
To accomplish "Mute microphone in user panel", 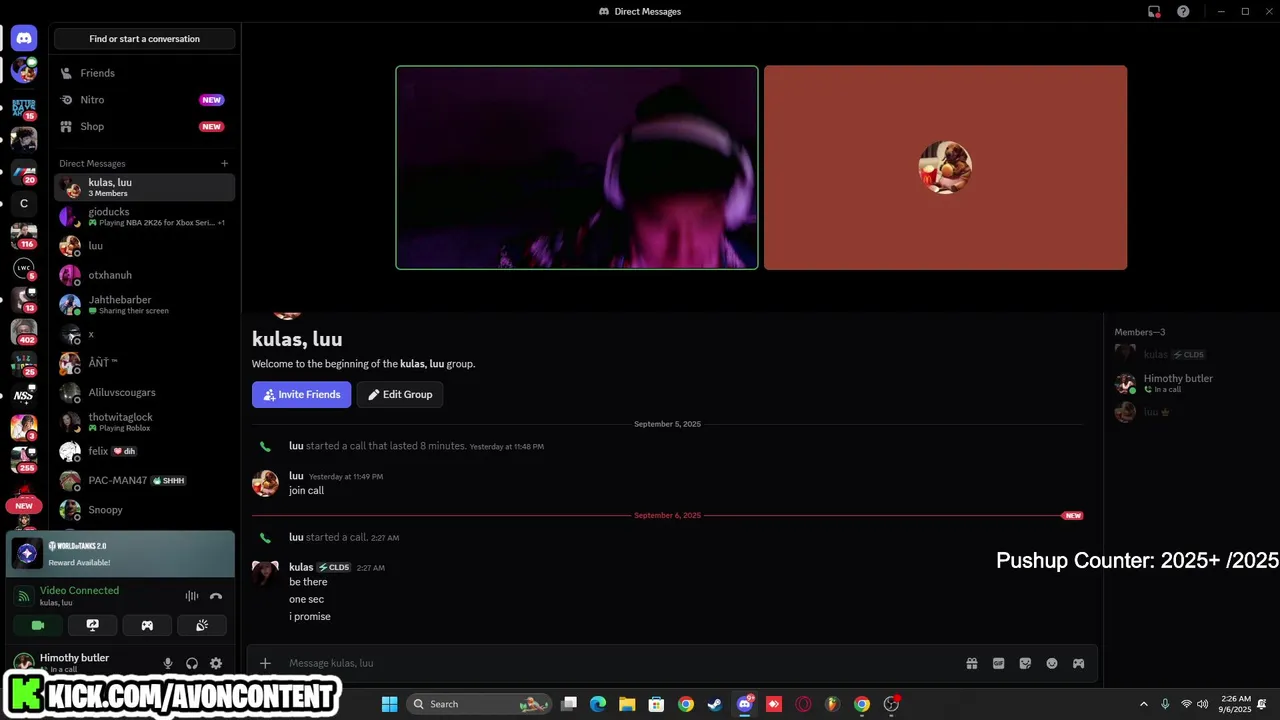I will 168,663.
